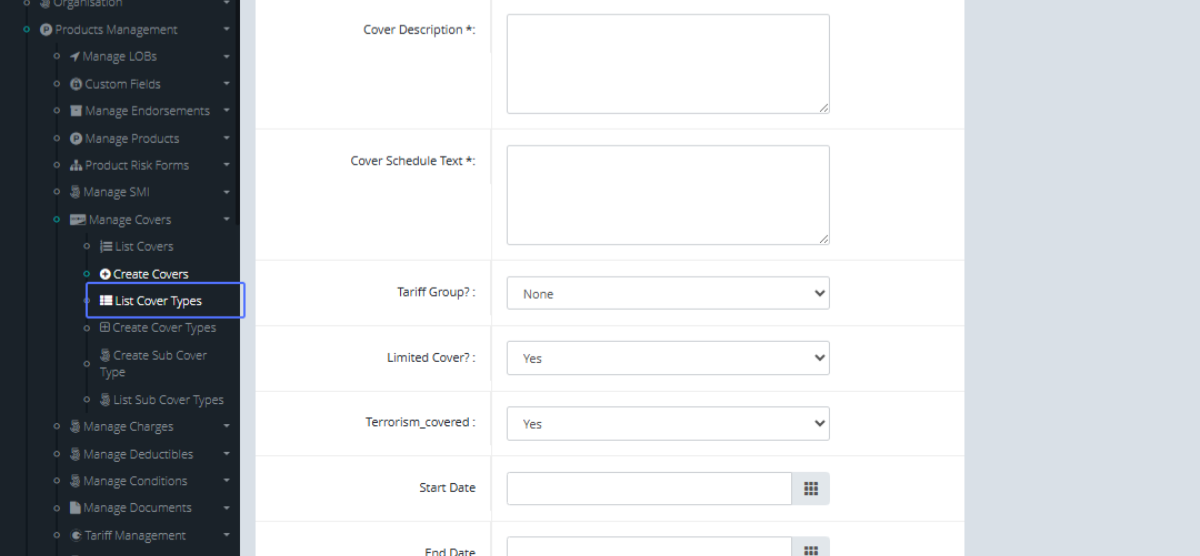Click the Create Cover Types plus-square icon
This screenshot has width=1200, height=556.
click(105, 328)
